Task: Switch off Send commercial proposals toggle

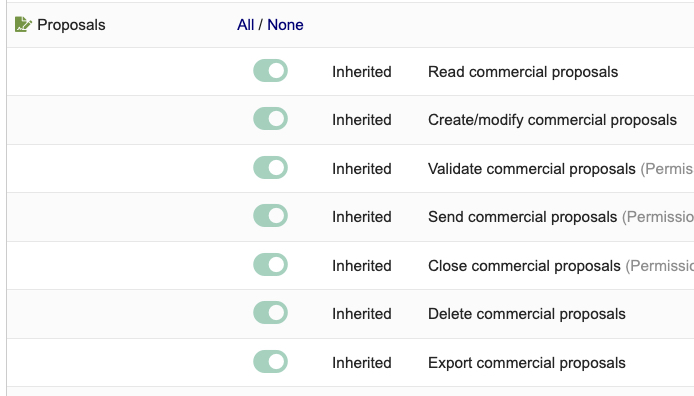Action: [270, 216]
